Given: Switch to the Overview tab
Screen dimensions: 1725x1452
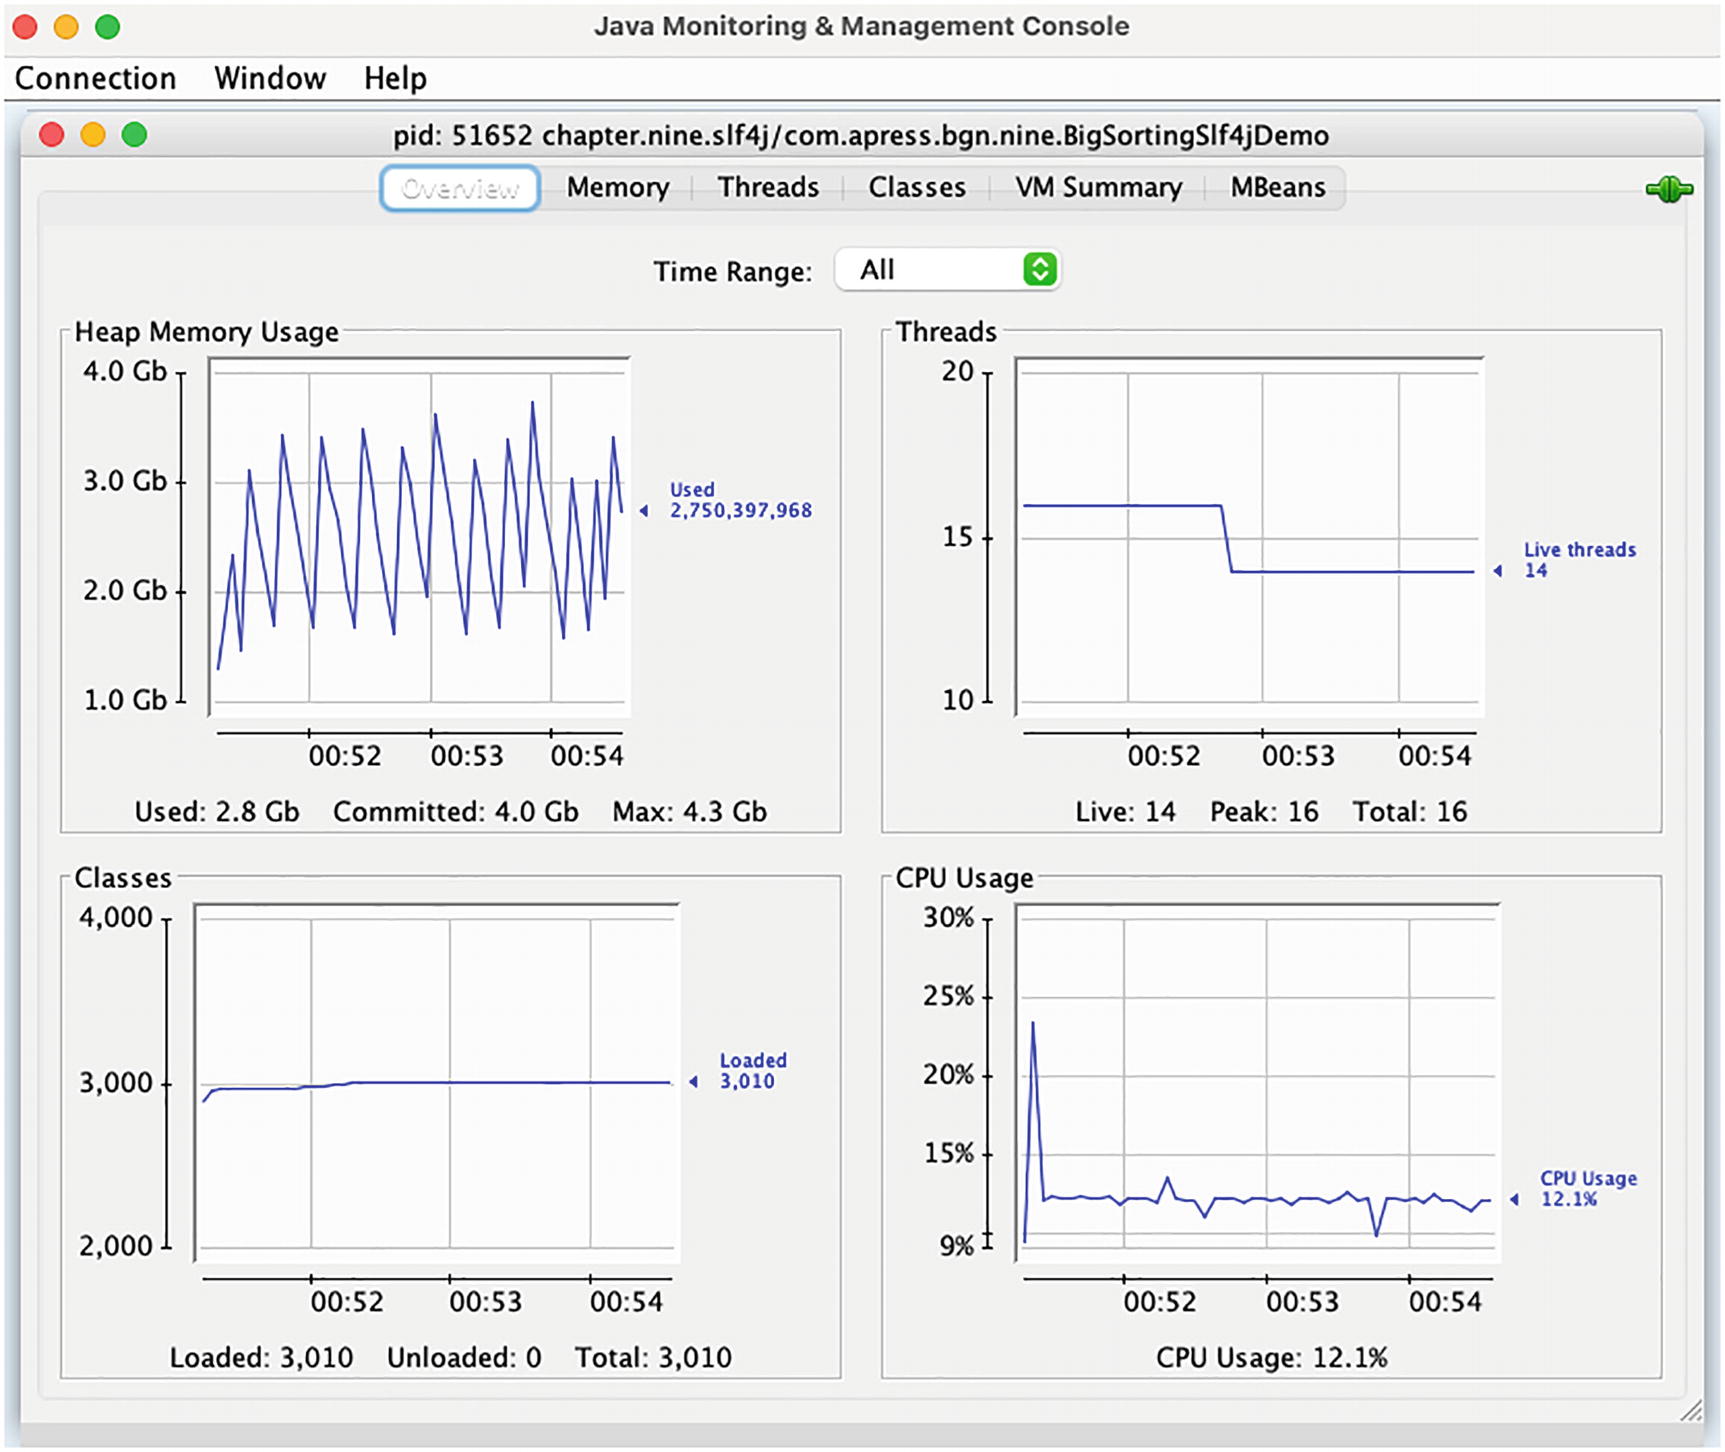Looking at the screenshot, I should coord(460,188).
